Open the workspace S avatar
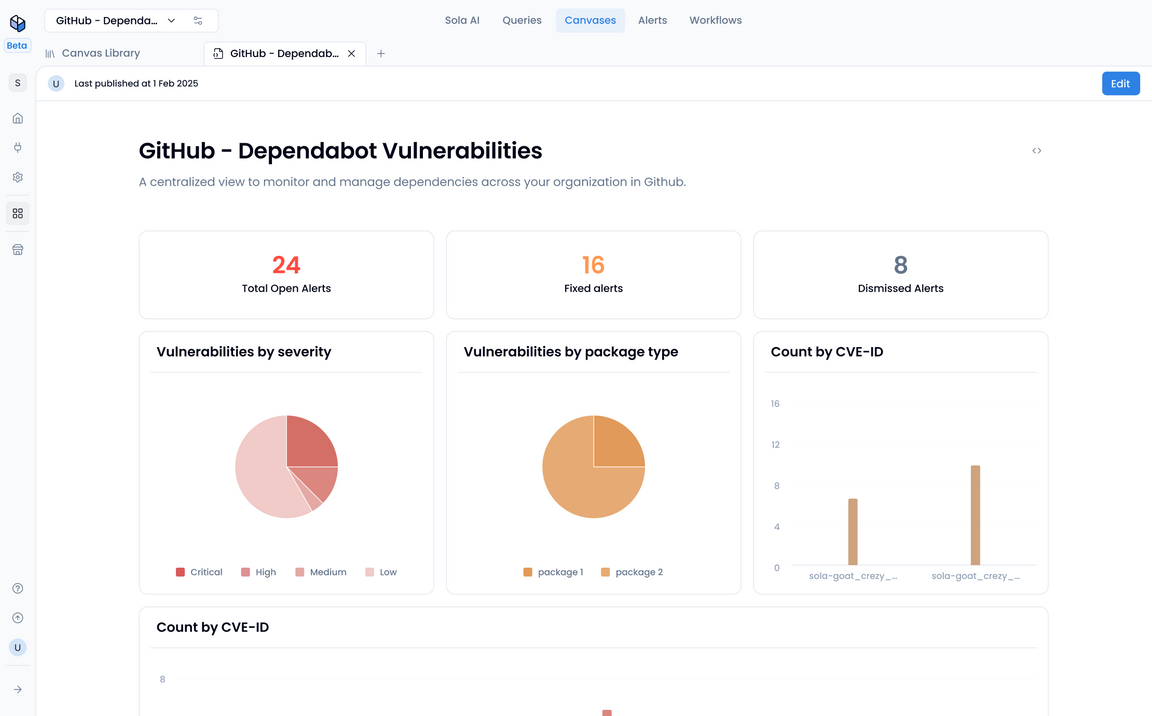Viewport: 1152px width, 716px height. point(18,83)
